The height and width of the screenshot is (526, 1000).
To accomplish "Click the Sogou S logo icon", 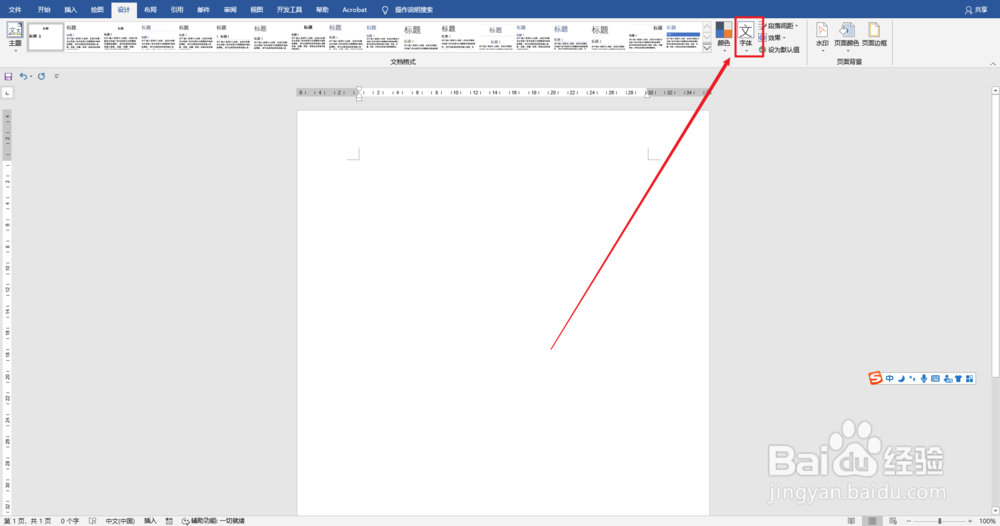I will point(875,378).
